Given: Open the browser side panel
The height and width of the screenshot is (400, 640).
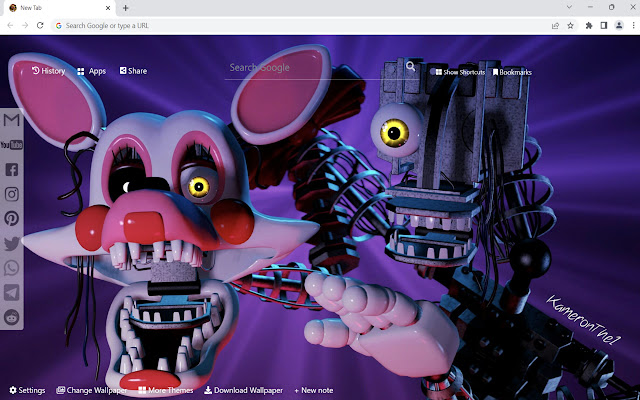Looking at the screenshot, I should pyautogui.click(x=604, y=25).
